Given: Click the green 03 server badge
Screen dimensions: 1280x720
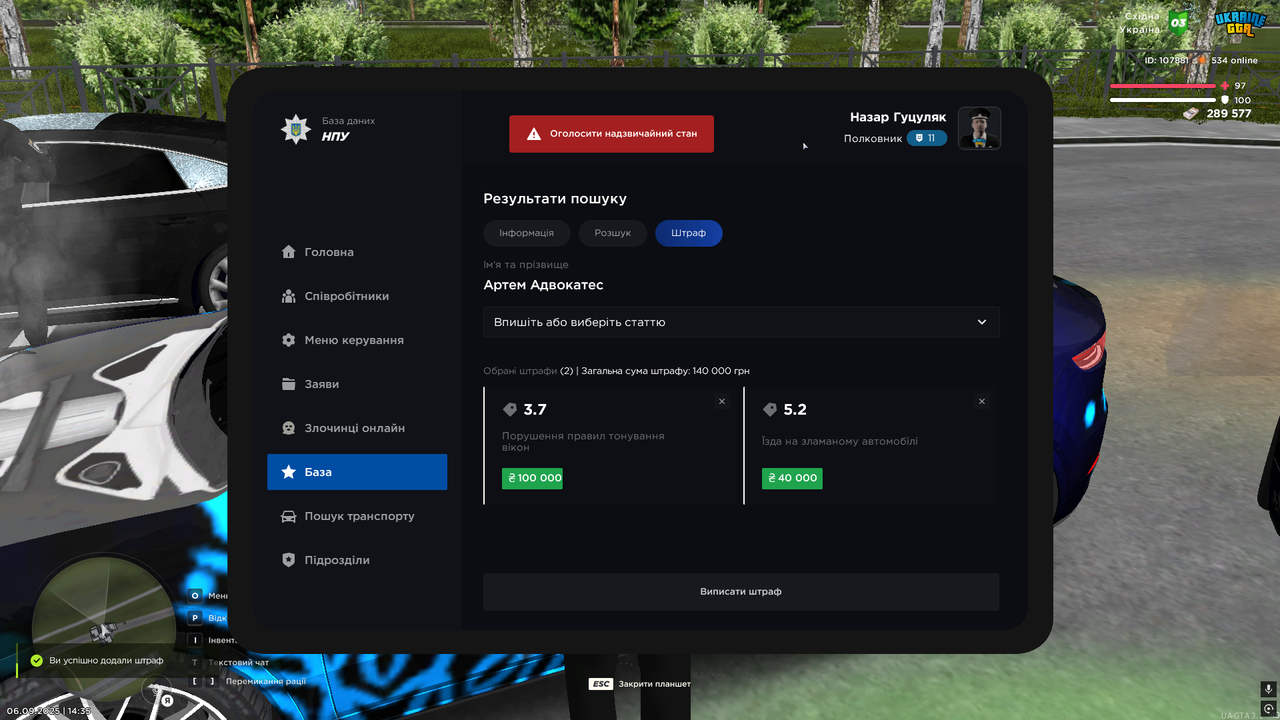Looking at the screenshot, I should [x=1179, y=22].
